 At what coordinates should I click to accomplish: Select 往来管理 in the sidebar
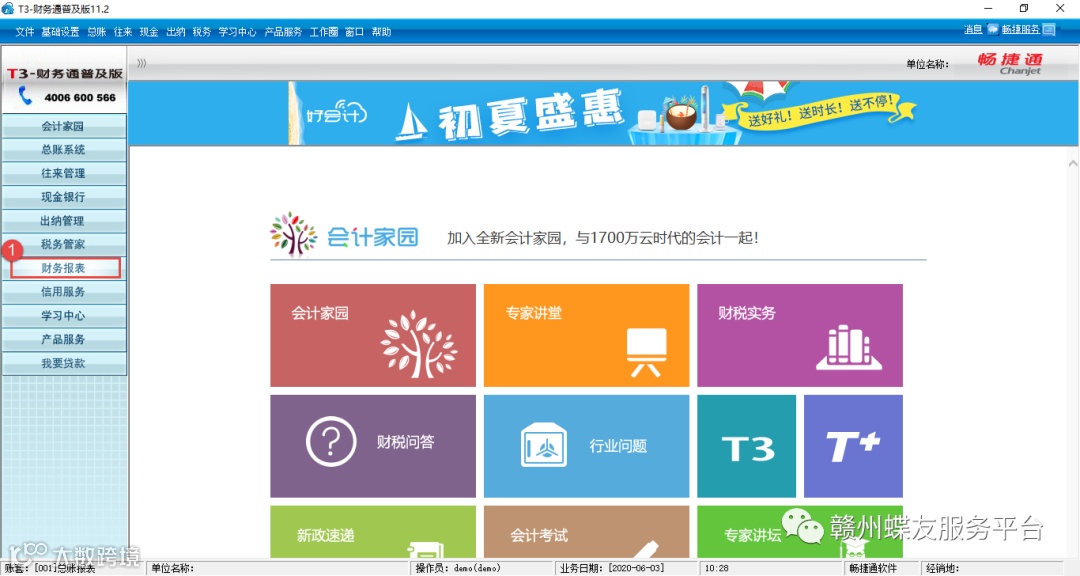[63, 173]
